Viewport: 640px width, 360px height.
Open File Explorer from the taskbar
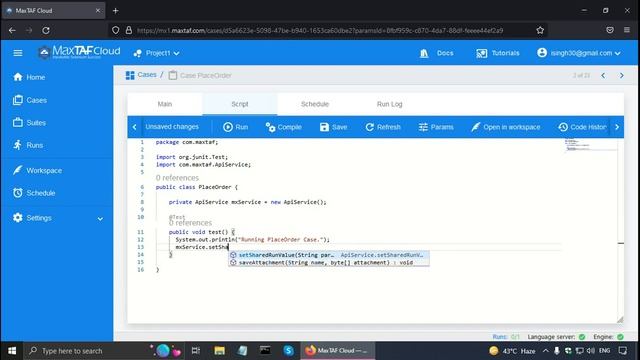pos(219,351)
